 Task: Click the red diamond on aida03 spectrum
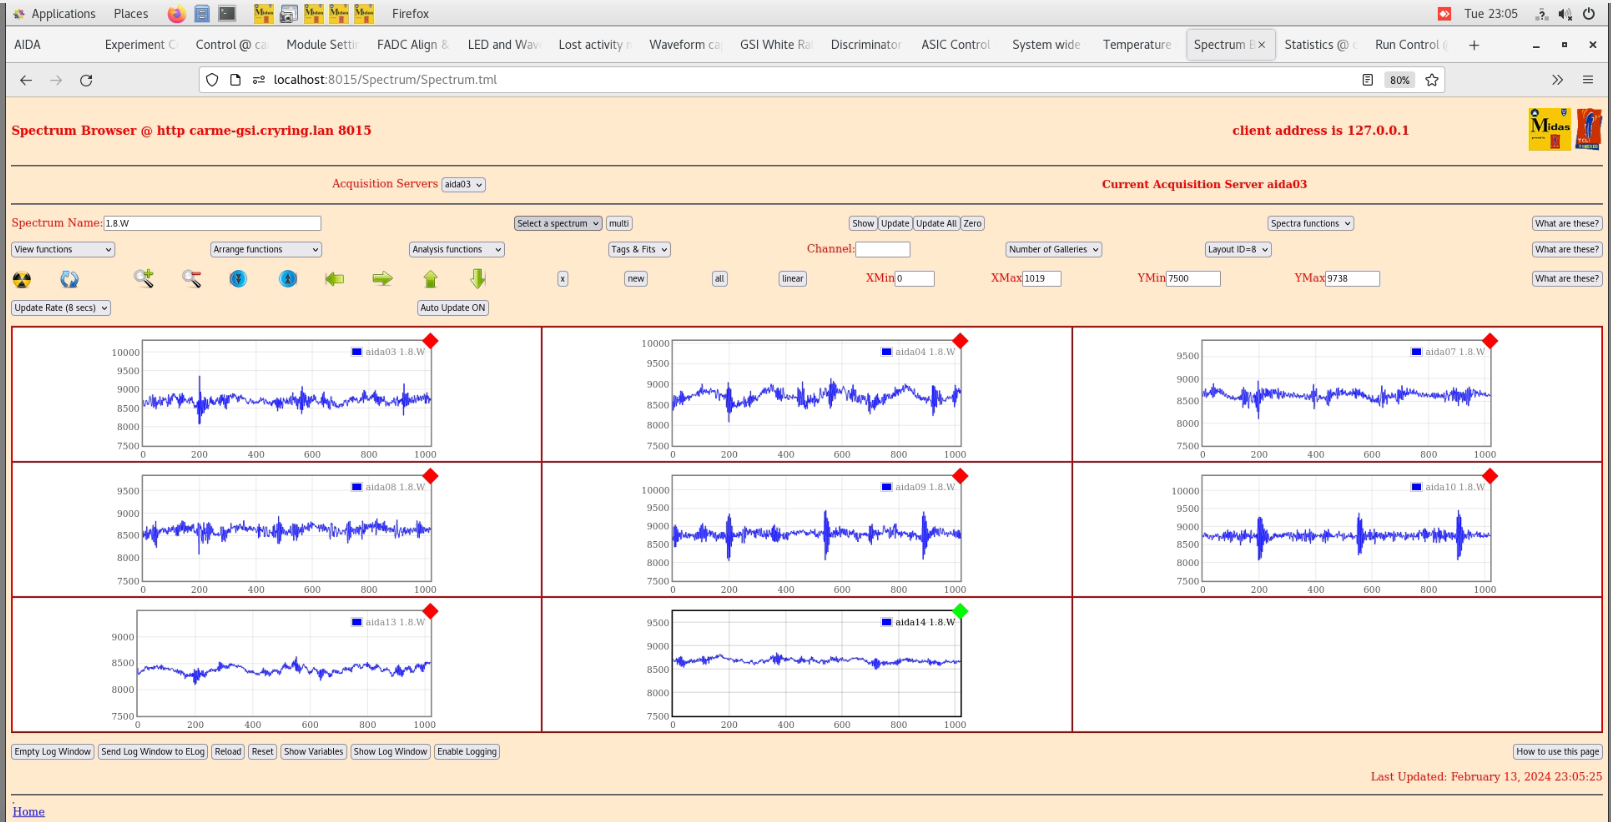tap(431, 341)
